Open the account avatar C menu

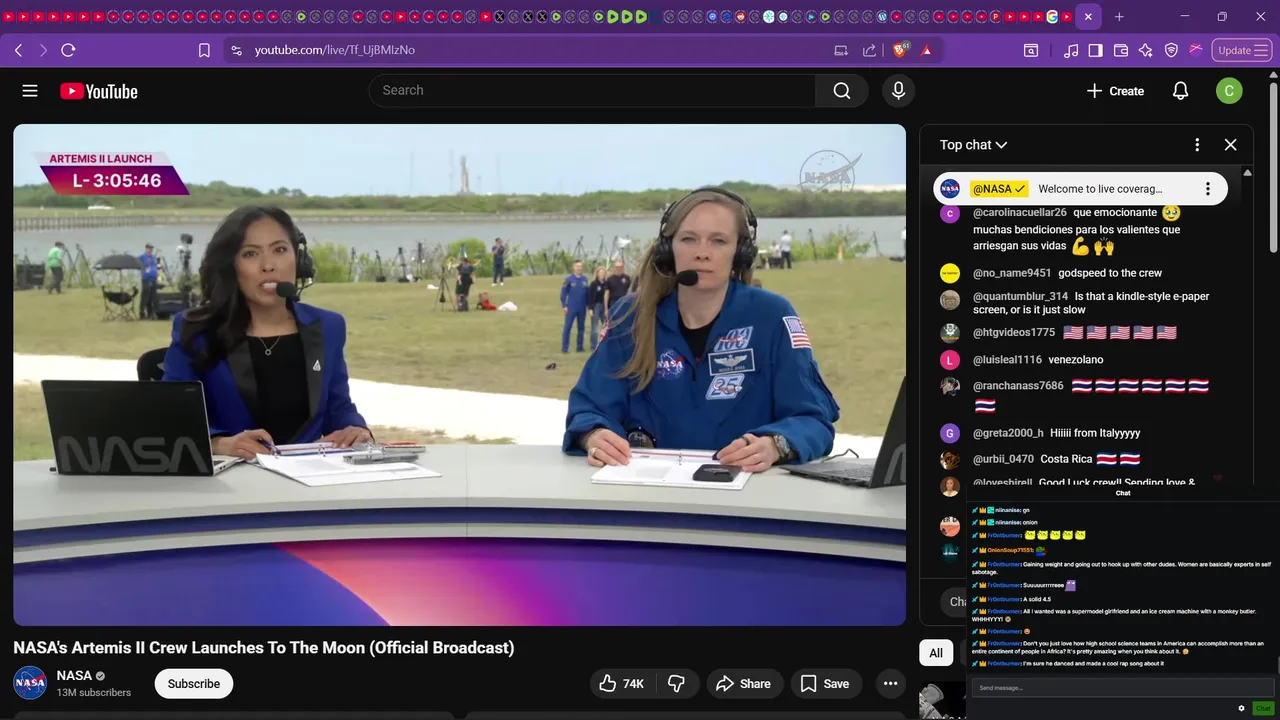click(1229, 91)
